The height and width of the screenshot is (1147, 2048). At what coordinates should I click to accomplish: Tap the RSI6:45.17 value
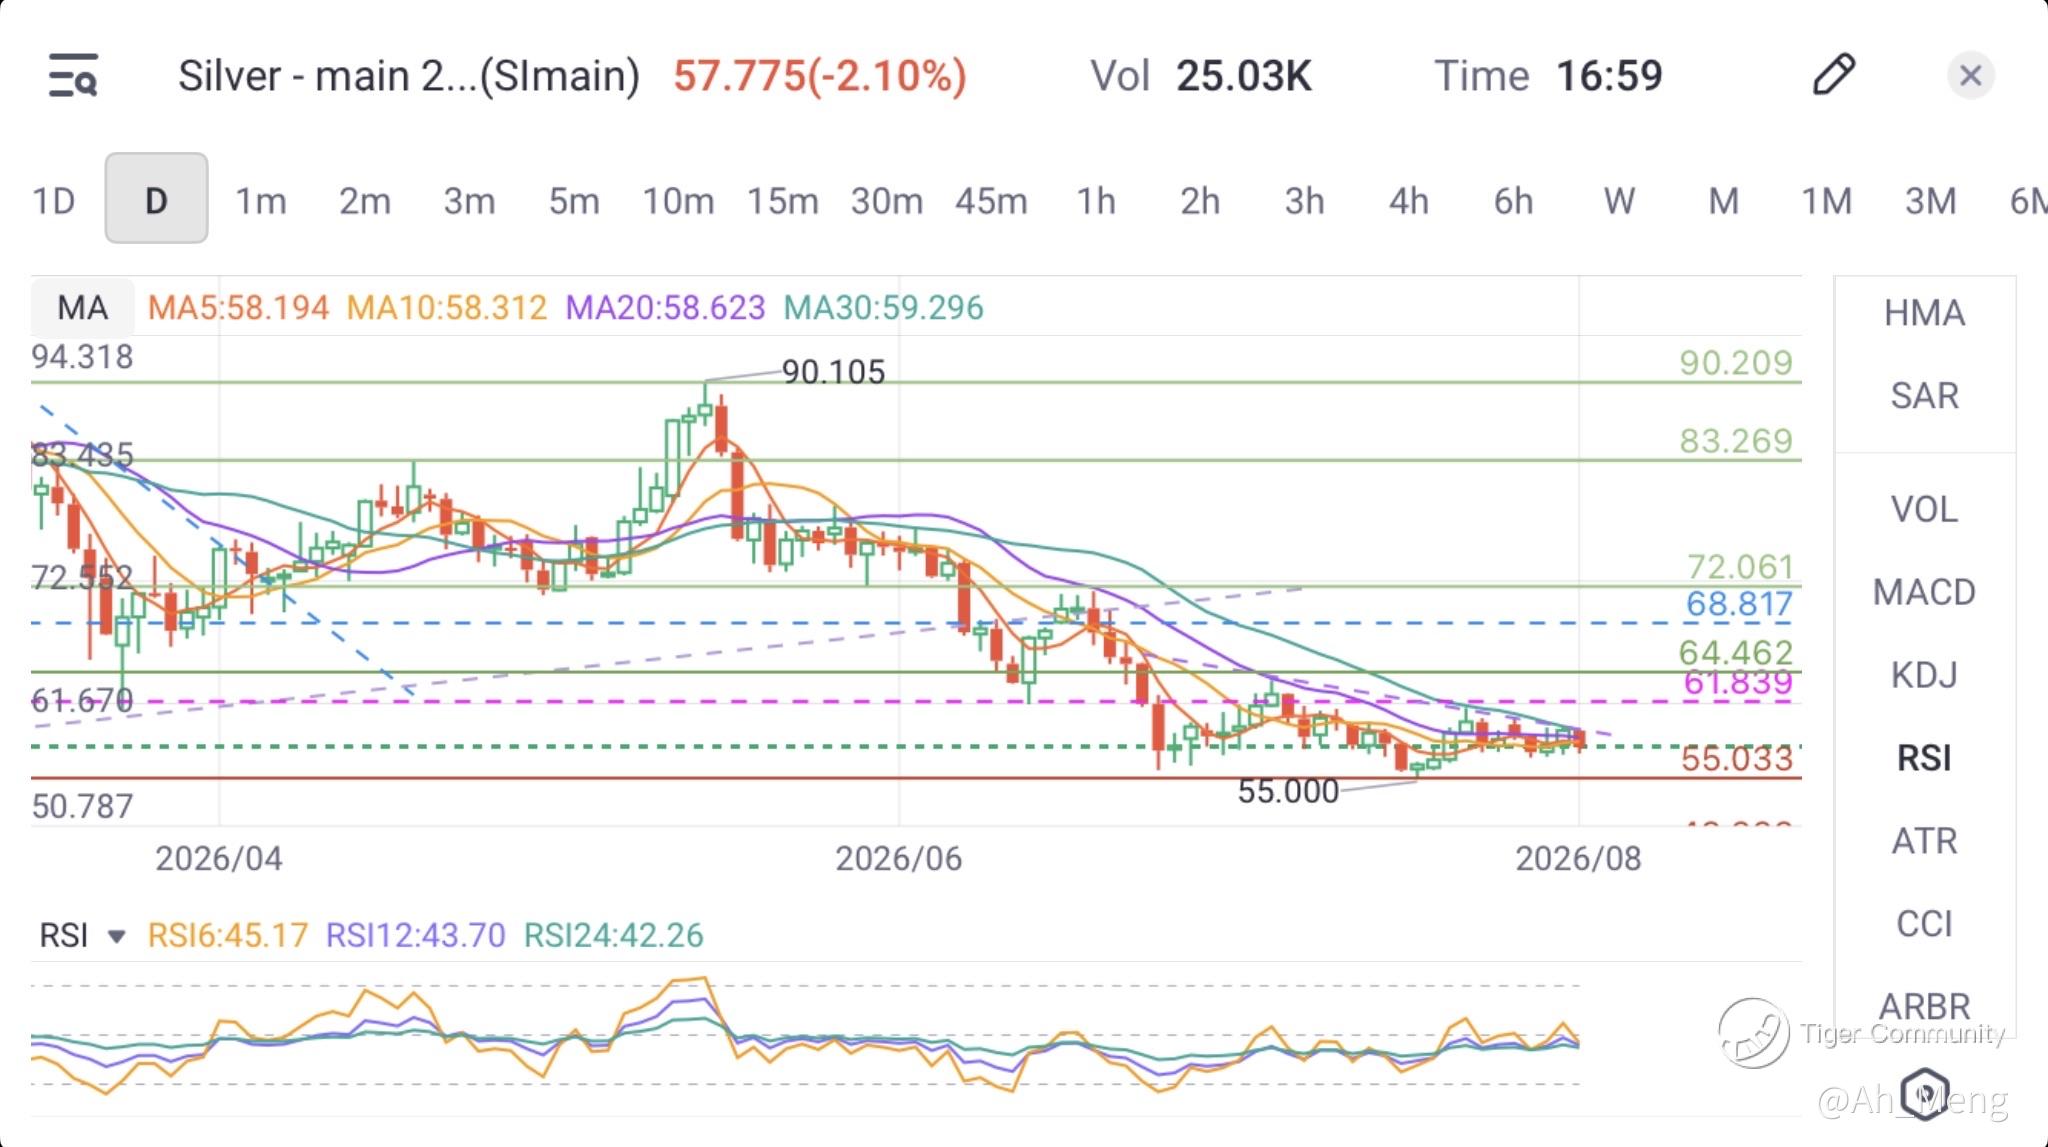(x=227, y=936)
